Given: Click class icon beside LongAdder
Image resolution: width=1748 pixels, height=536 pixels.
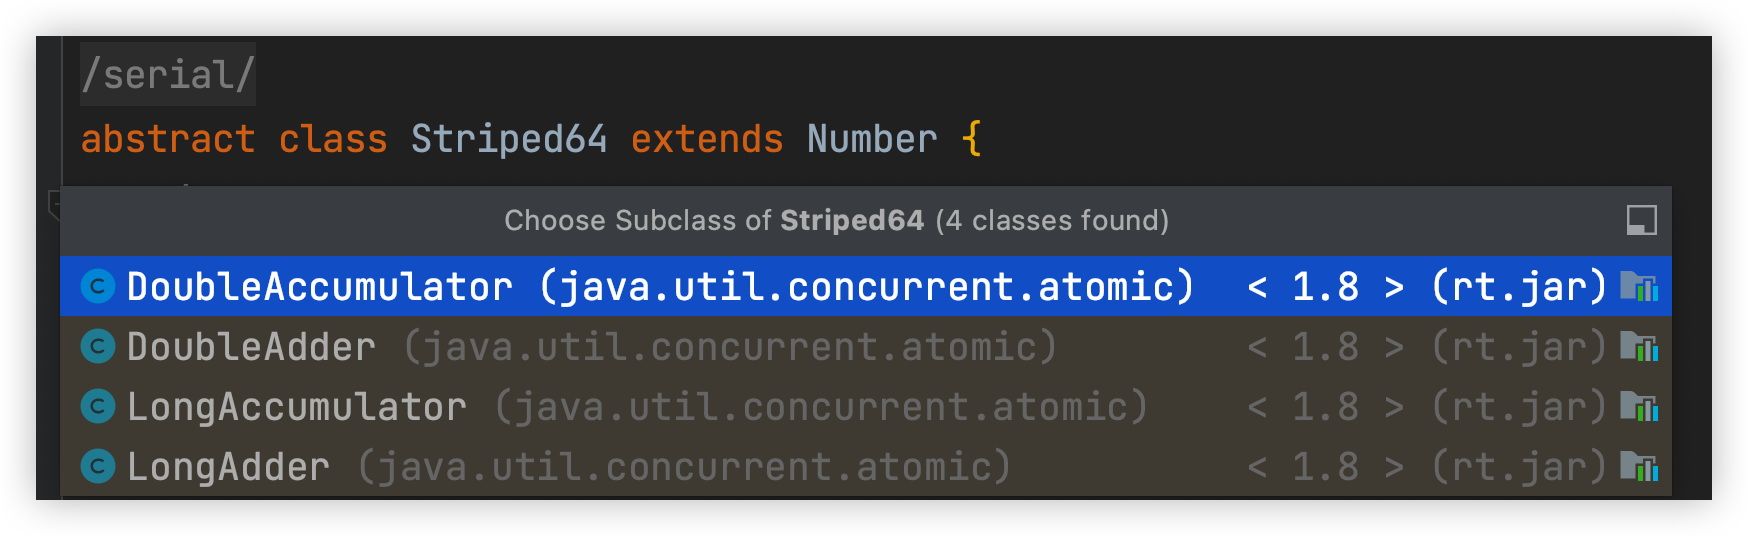Looking at the screenshot, I should pos(98,467).
